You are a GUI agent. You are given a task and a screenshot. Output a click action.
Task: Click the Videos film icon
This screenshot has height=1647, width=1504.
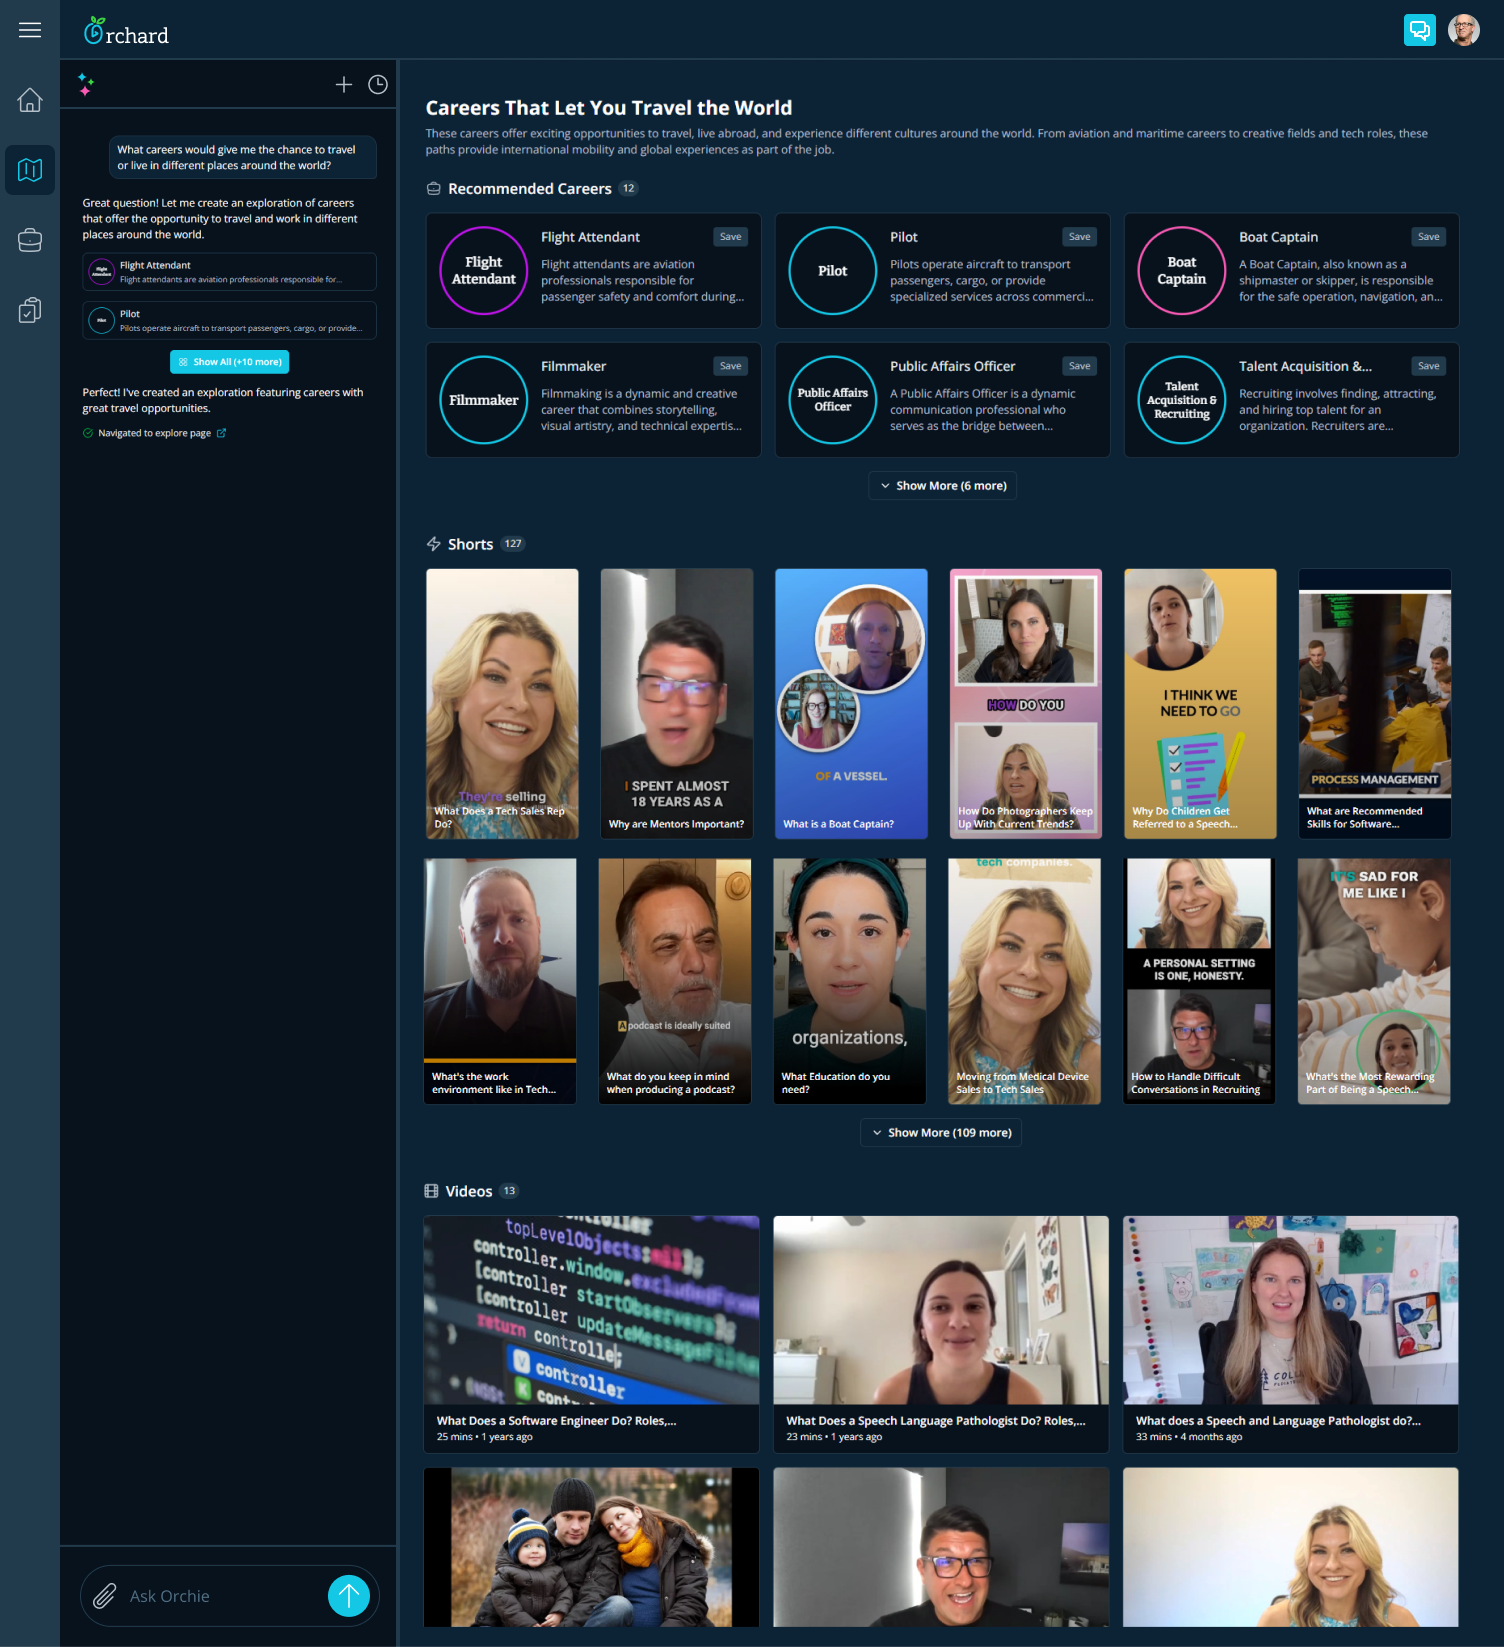click(431, 1191)
